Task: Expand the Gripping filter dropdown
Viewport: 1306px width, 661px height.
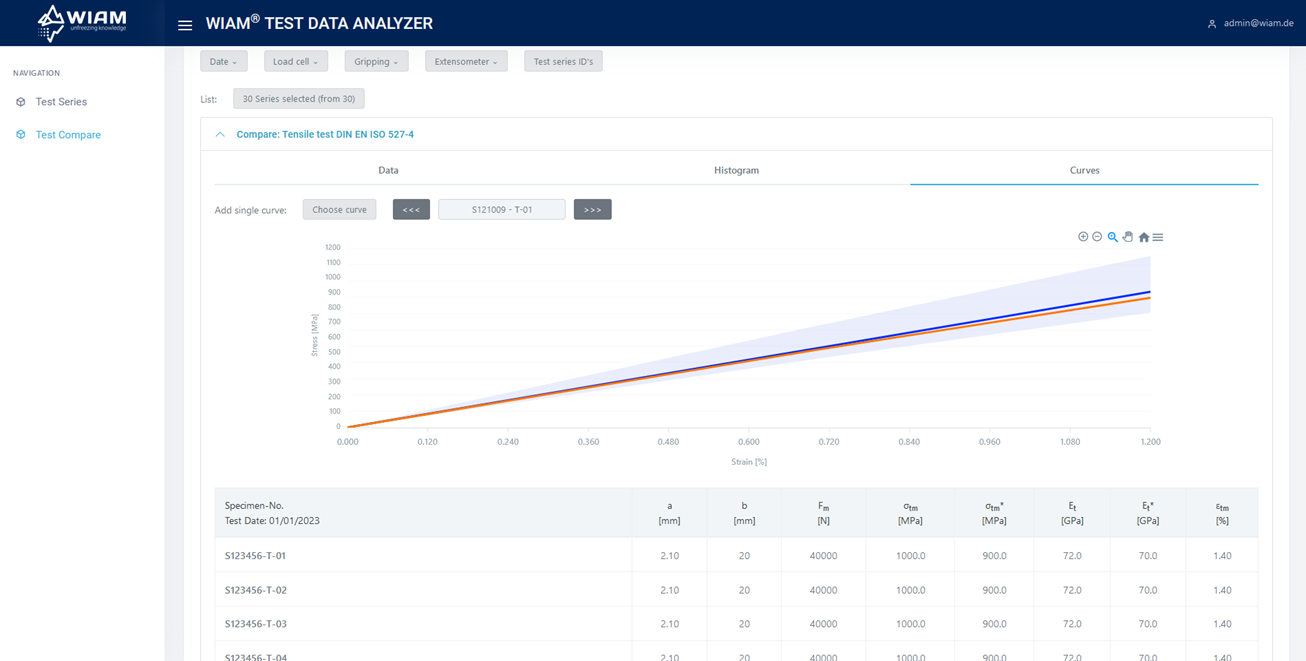Action: [376, 62]
